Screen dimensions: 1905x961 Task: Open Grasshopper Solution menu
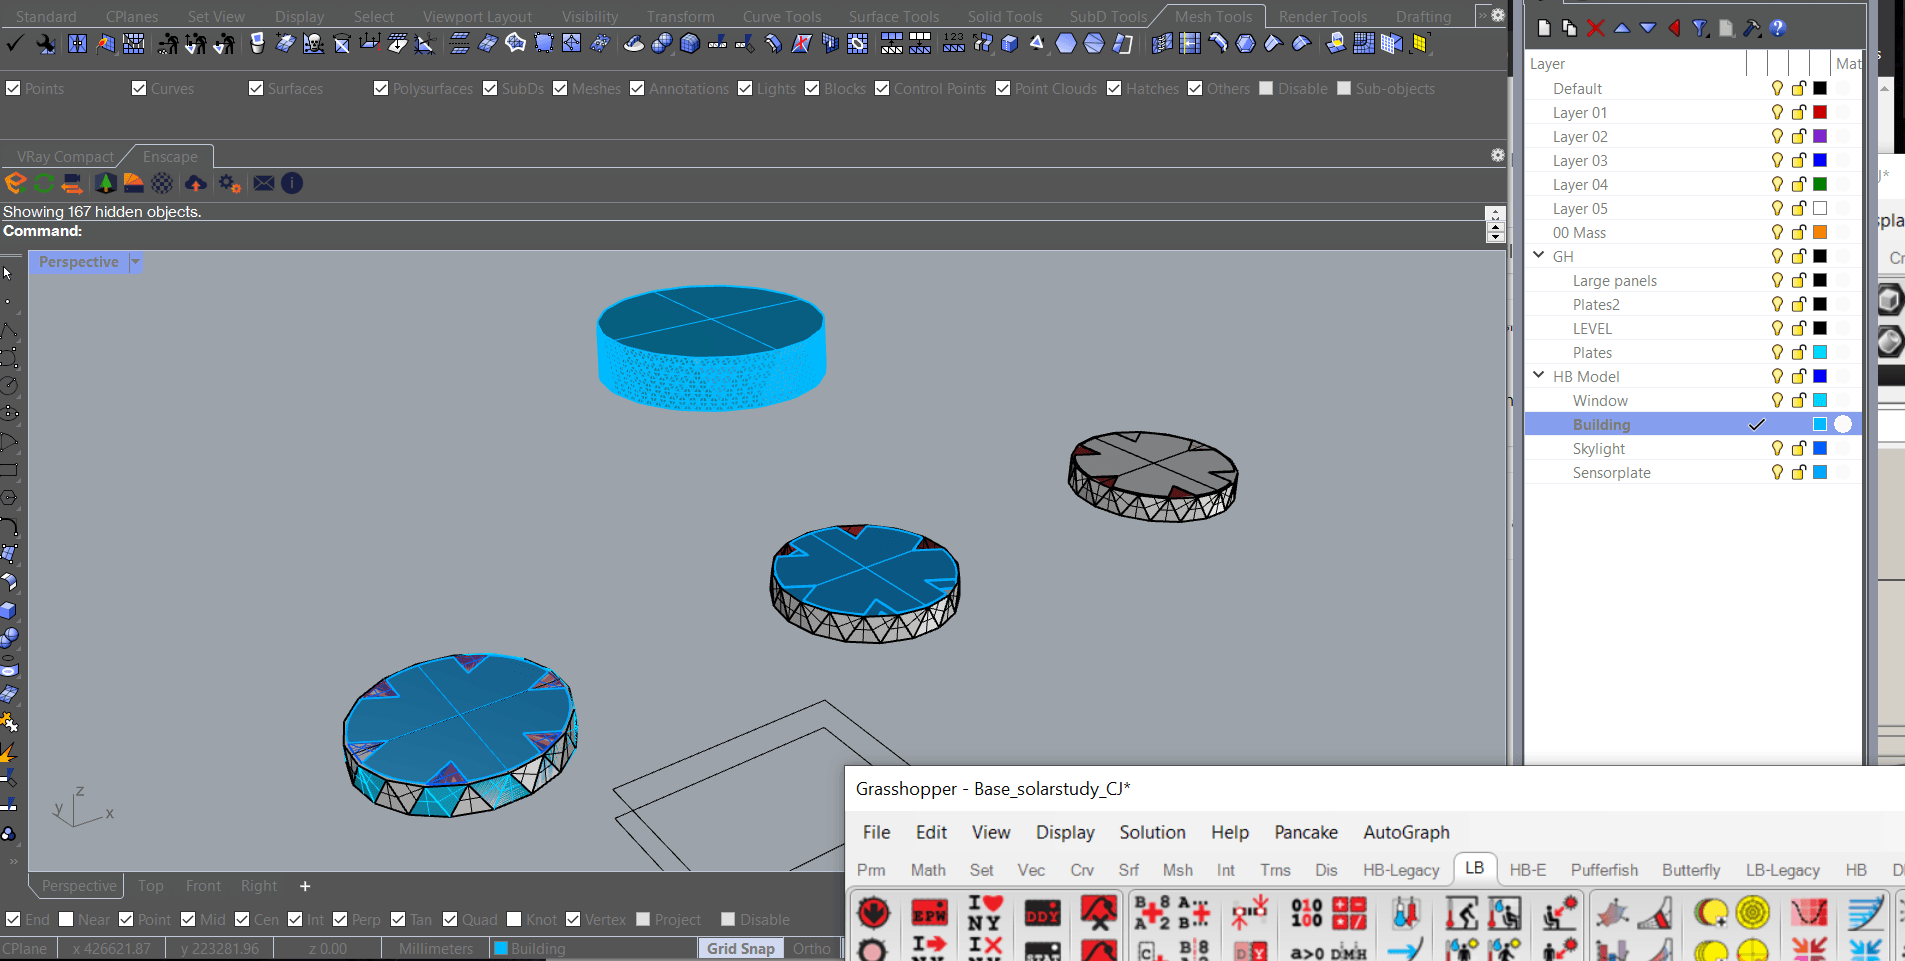[x=1152, y=832]
